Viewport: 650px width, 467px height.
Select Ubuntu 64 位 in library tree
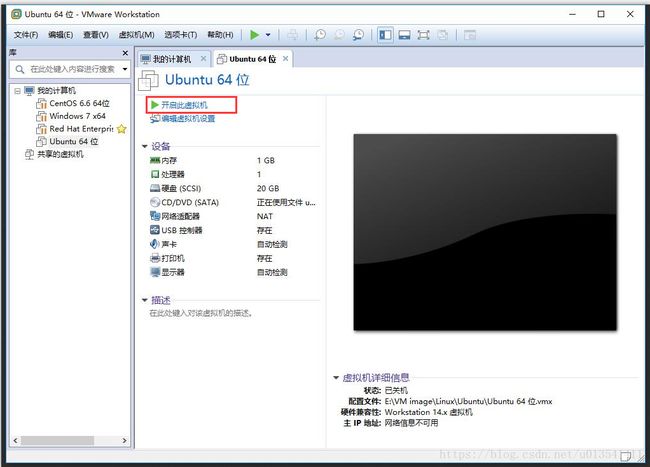click(73, 142)
